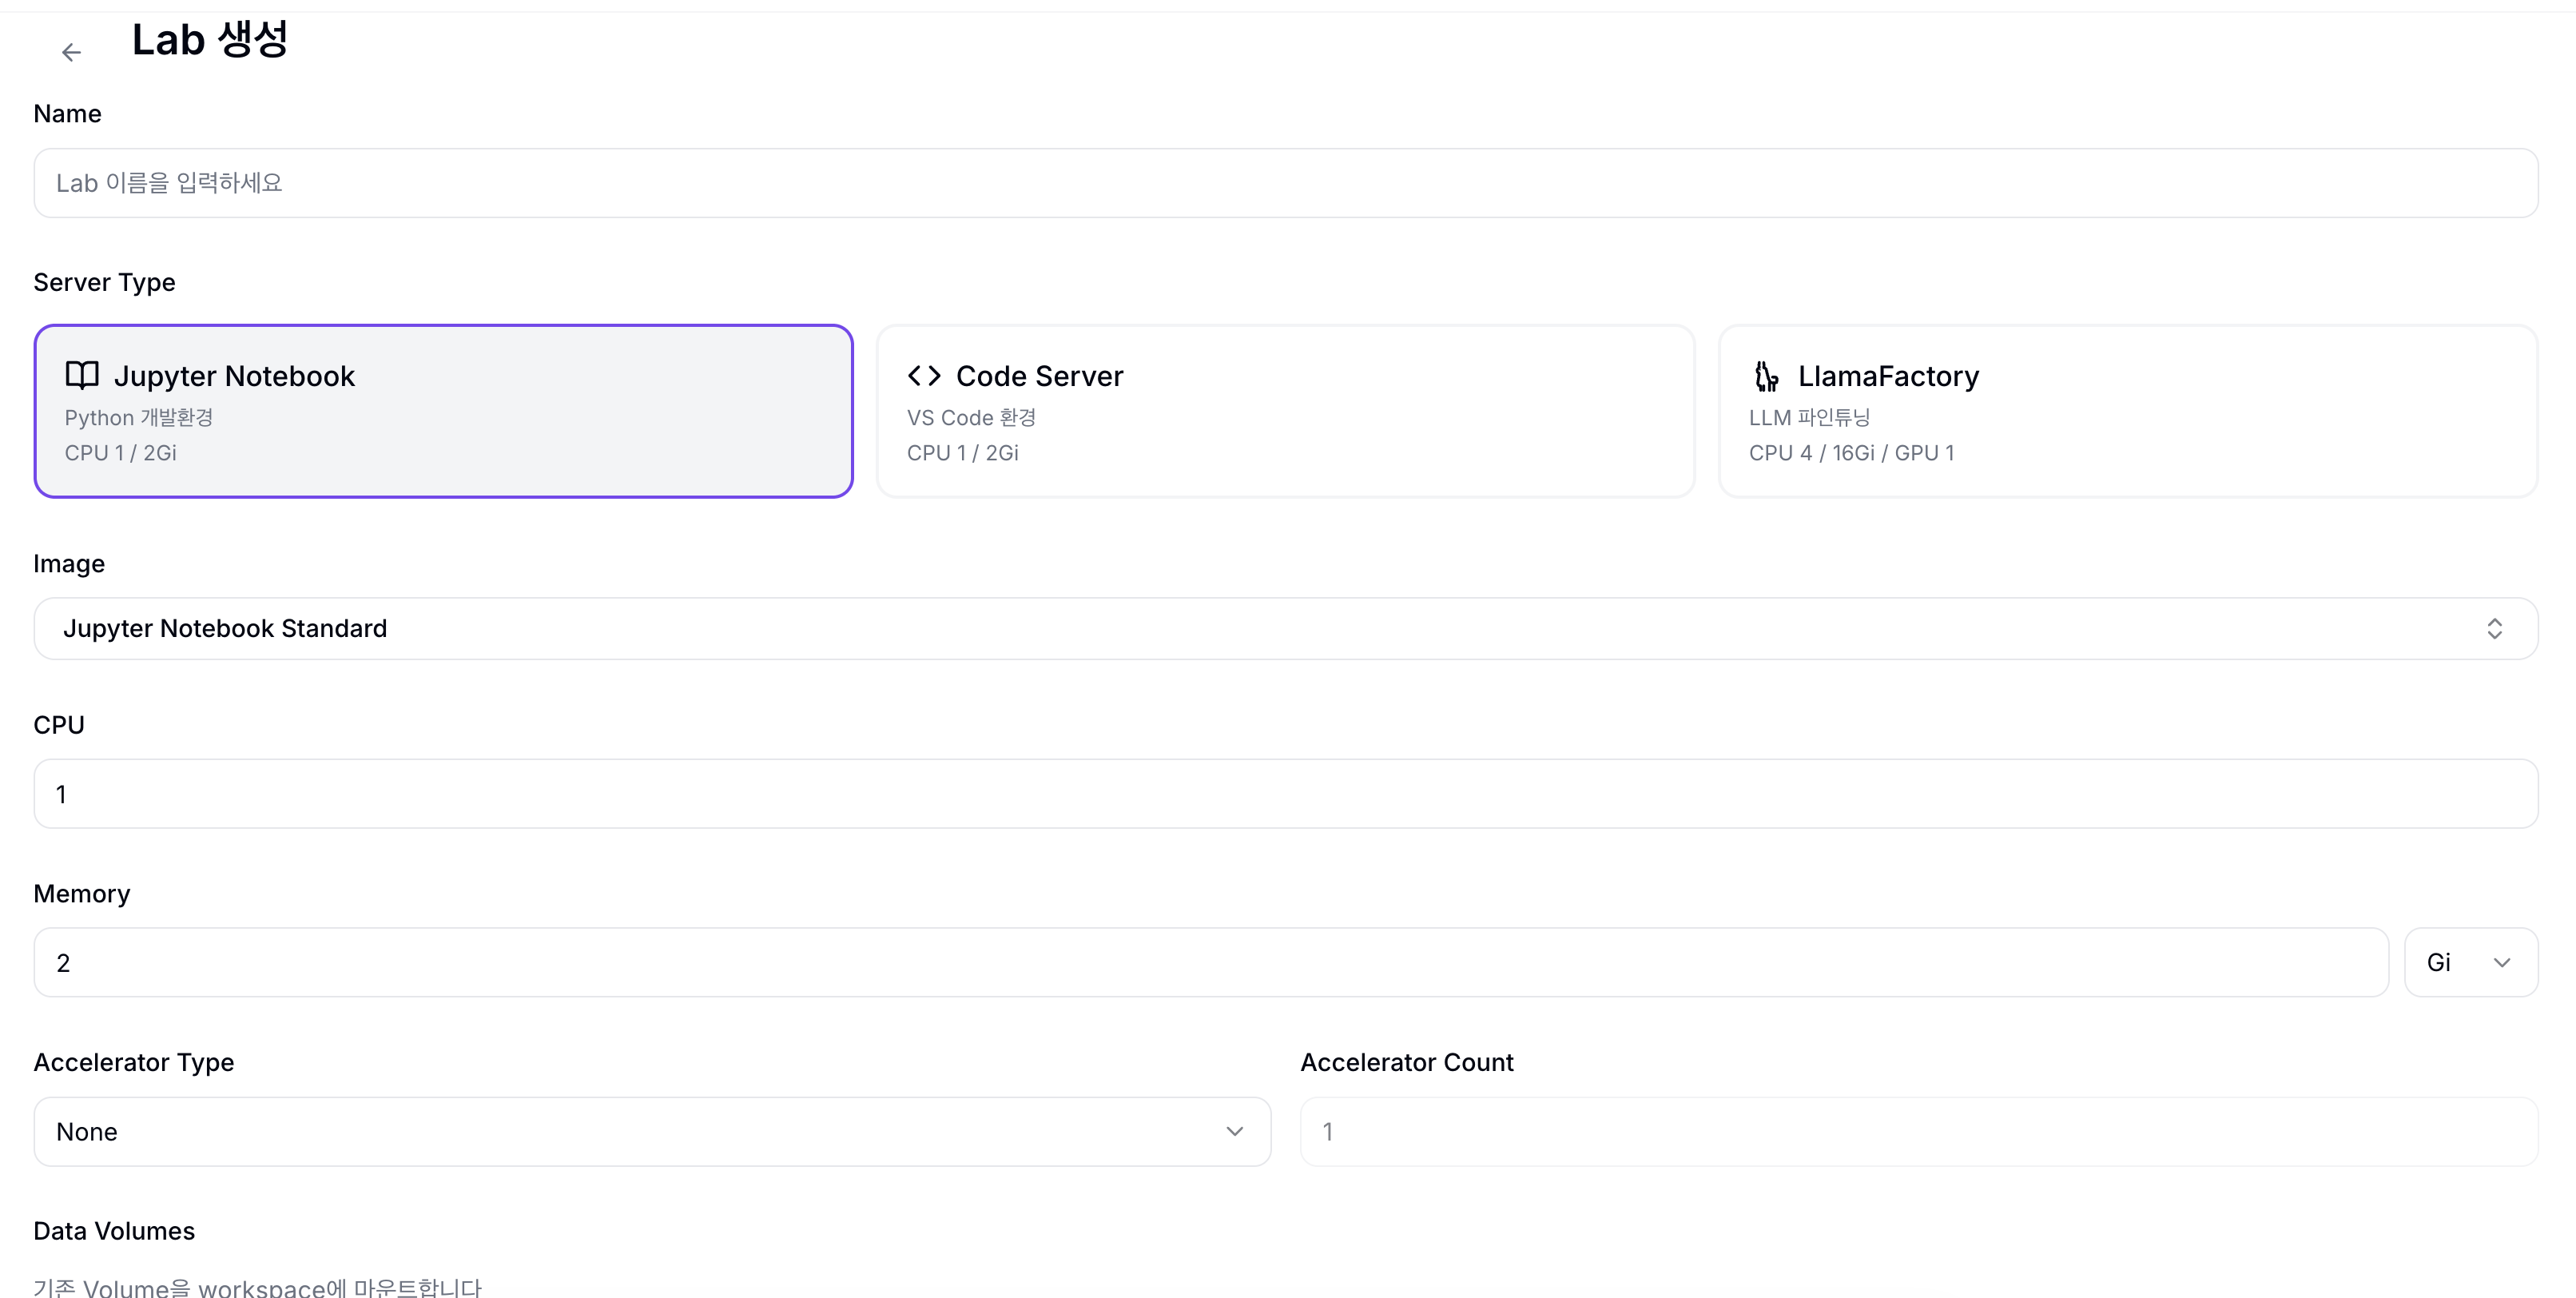Click the 'LLM 파인튜닝' description text

1809,418
